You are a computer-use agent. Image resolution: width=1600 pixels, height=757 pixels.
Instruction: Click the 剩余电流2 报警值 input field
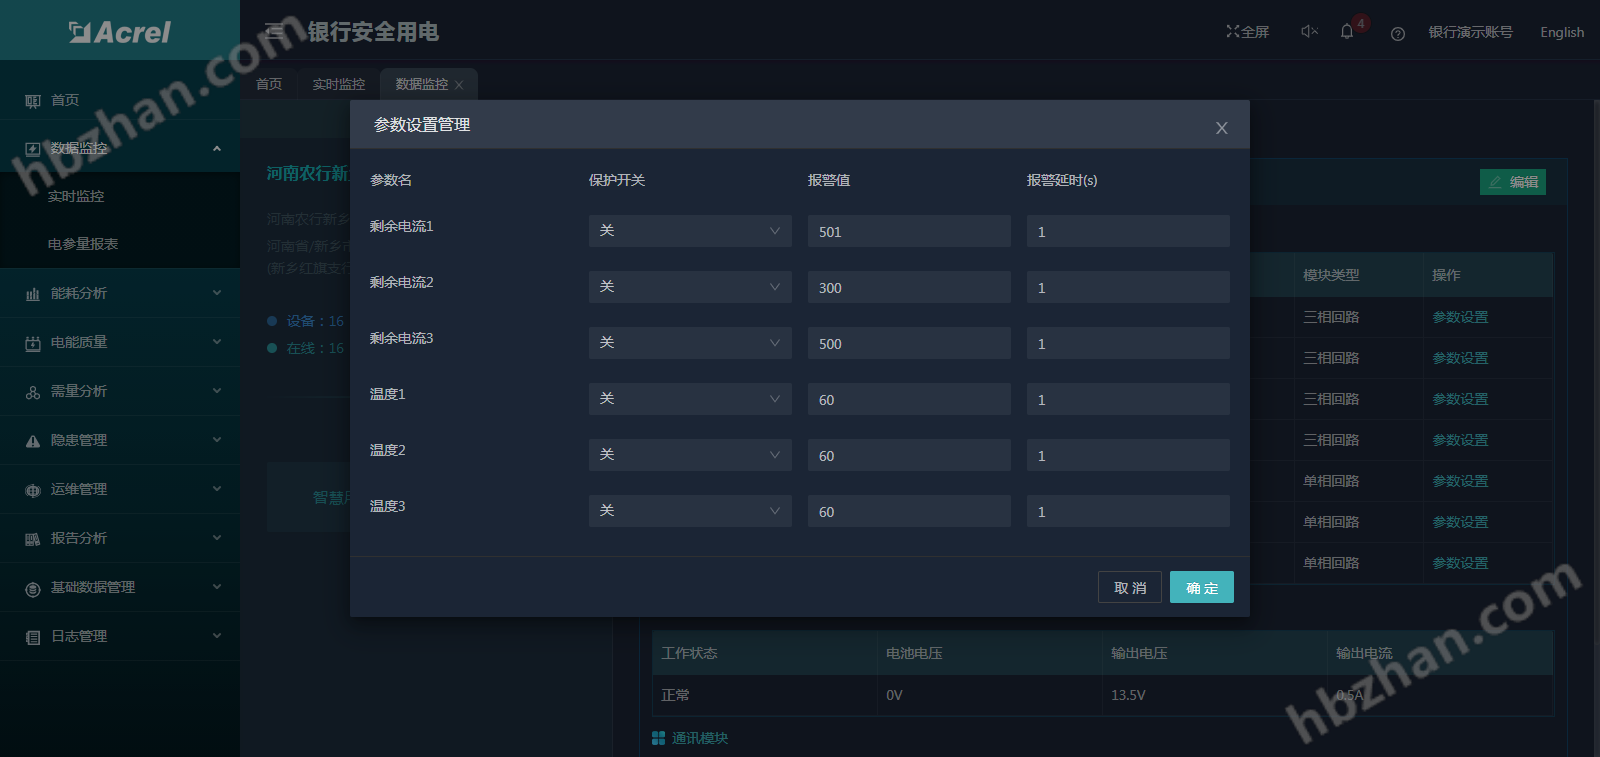(x=908, y=287)
